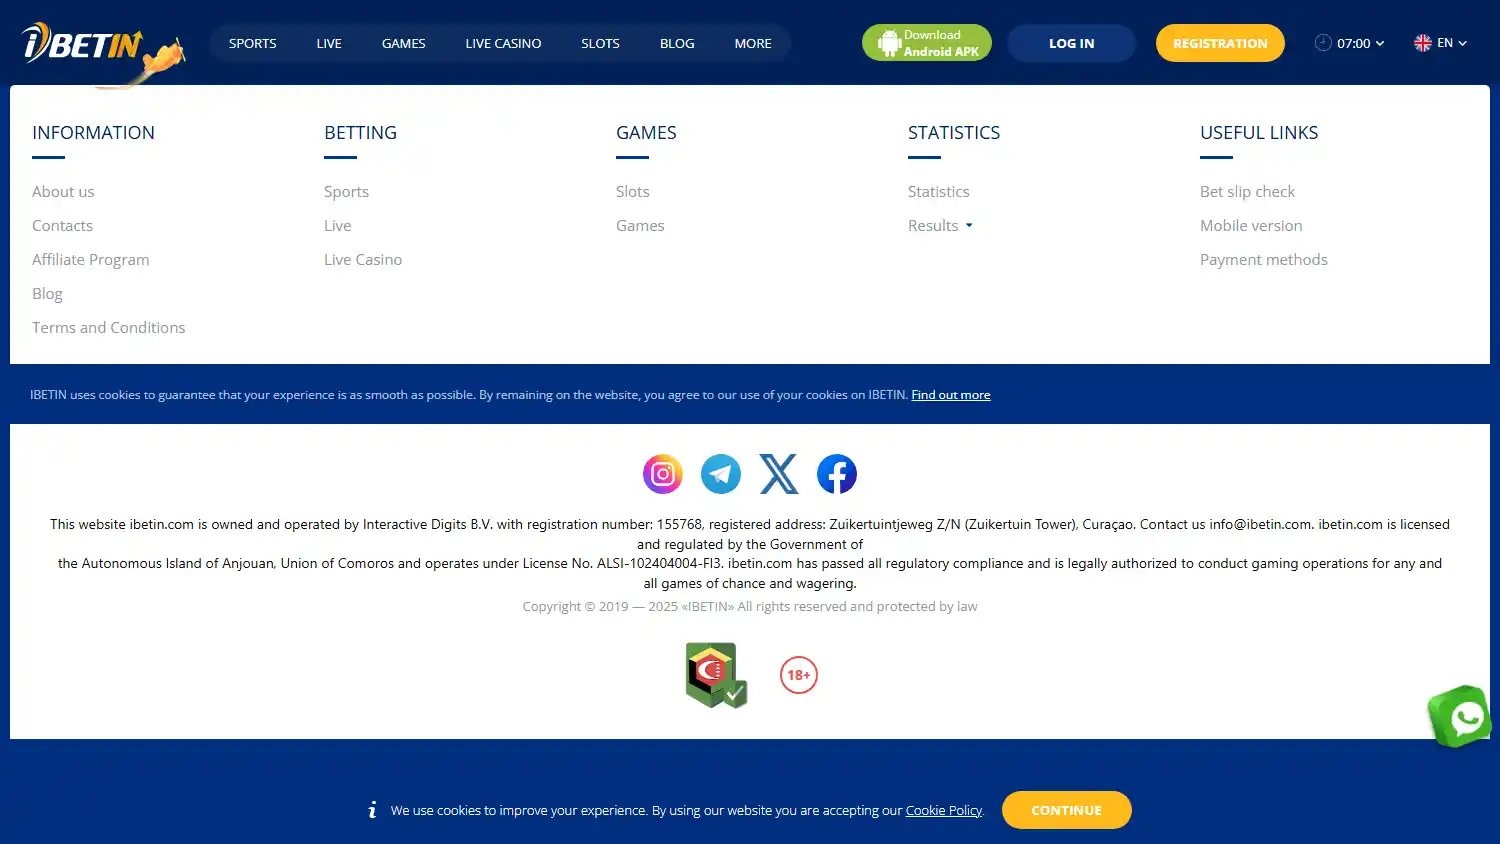Follow the Find out more link
This screenshot has width=1500, height=844.
(951, 395)
